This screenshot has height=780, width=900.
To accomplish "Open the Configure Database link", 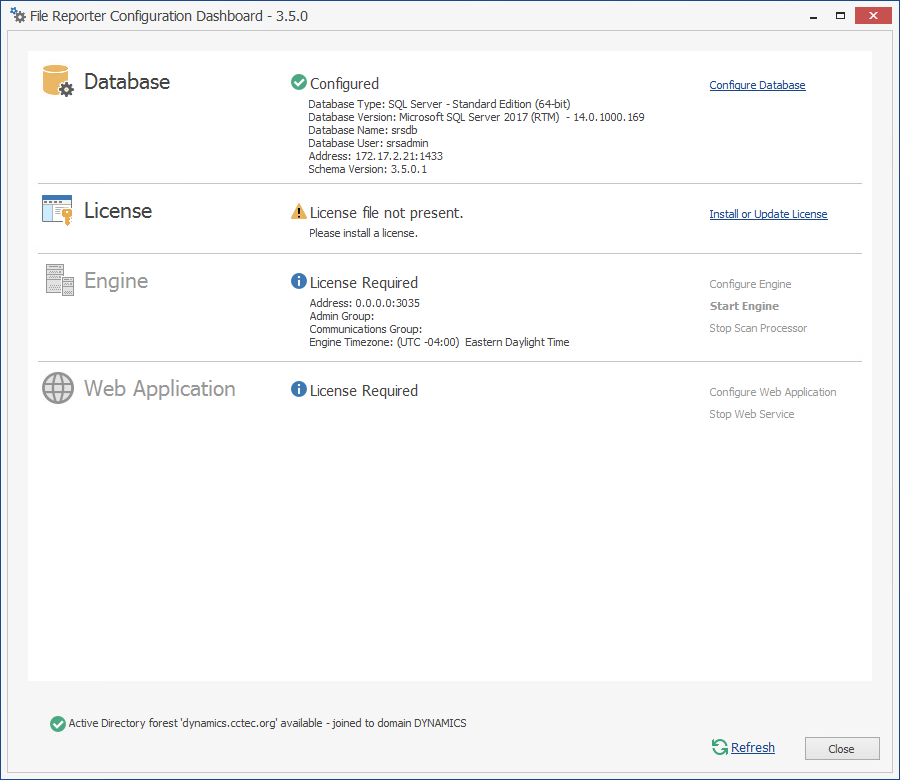I will point(757,85).
